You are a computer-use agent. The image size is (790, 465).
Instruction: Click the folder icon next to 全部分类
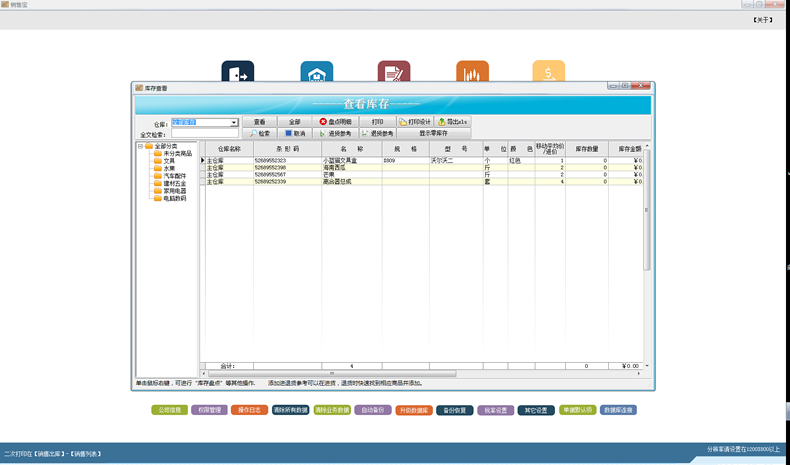click(x=149, y=146)
